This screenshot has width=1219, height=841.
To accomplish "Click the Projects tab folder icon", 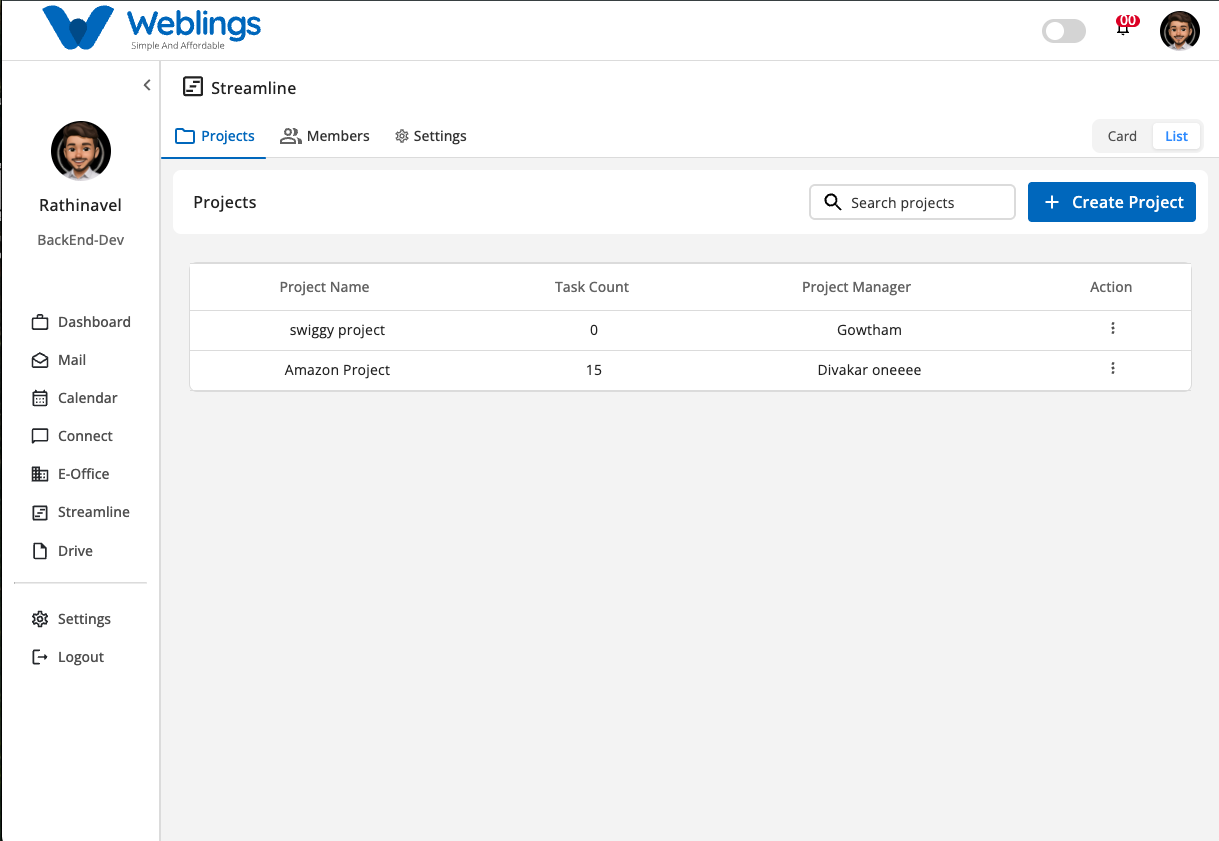I will pos(185,136).
